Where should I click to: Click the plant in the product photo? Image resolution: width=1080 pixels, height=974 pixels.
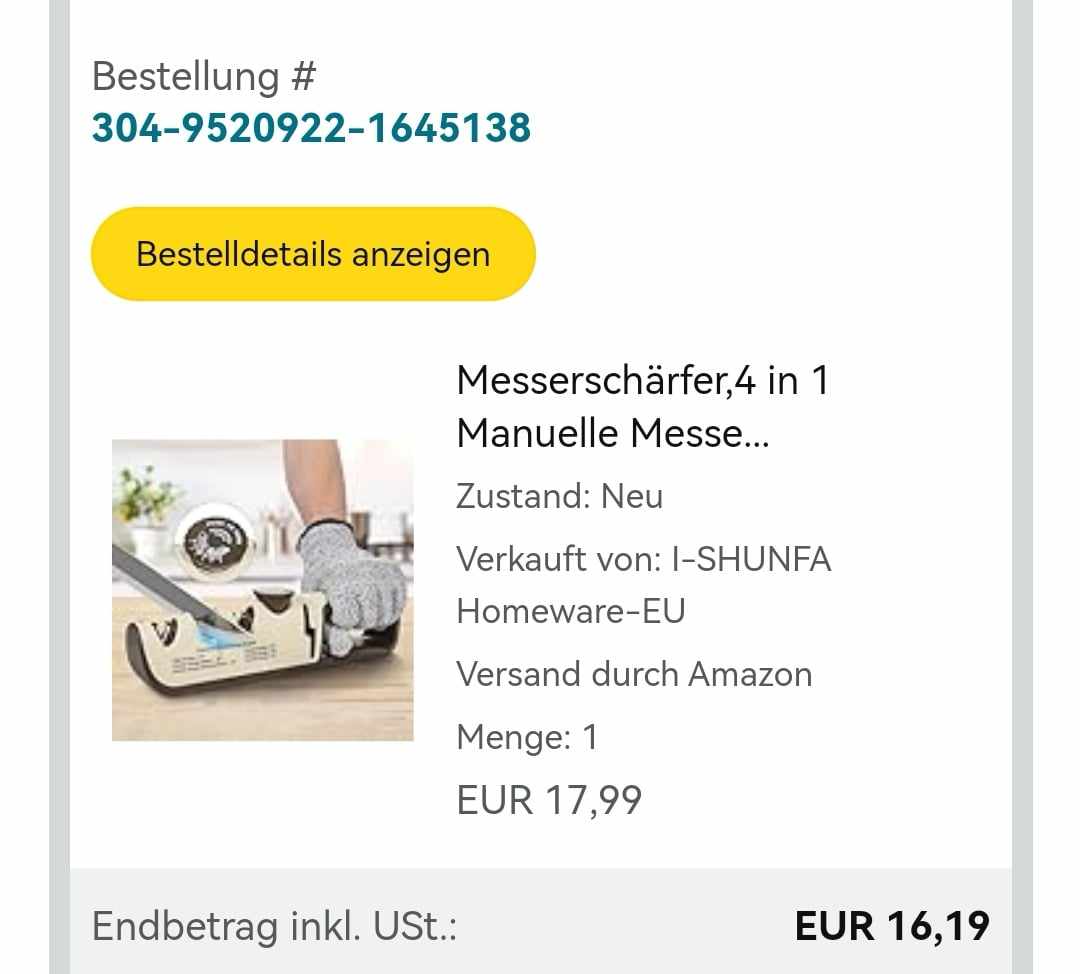pos(145,495)
